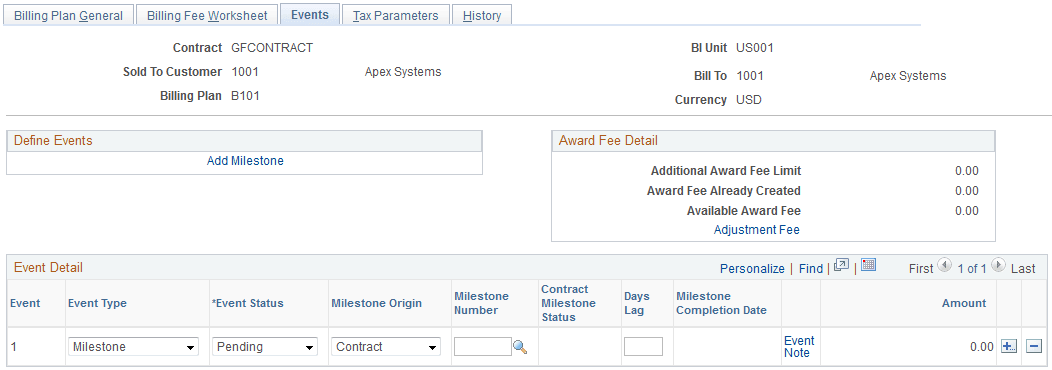Open the Event Status dropdown
The height and width of the screenshot is (370, 1052).
pyautogui.click(x=264, y=346)
